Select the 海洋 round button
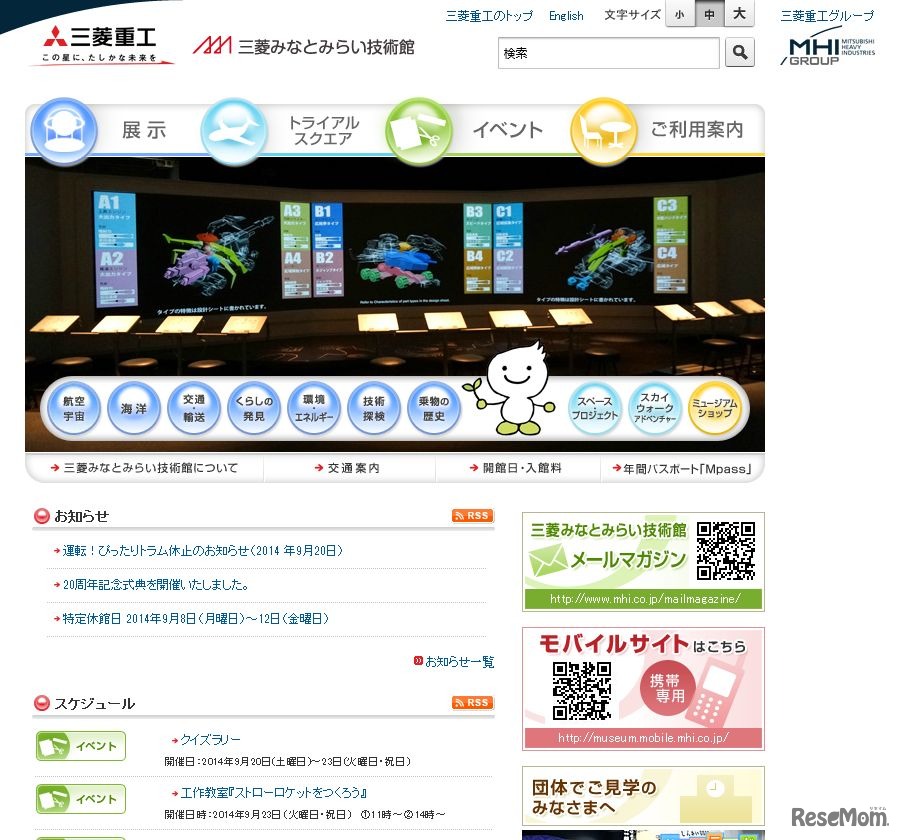The height and width of the screenshot is (840, 902). tap(133, 408)
